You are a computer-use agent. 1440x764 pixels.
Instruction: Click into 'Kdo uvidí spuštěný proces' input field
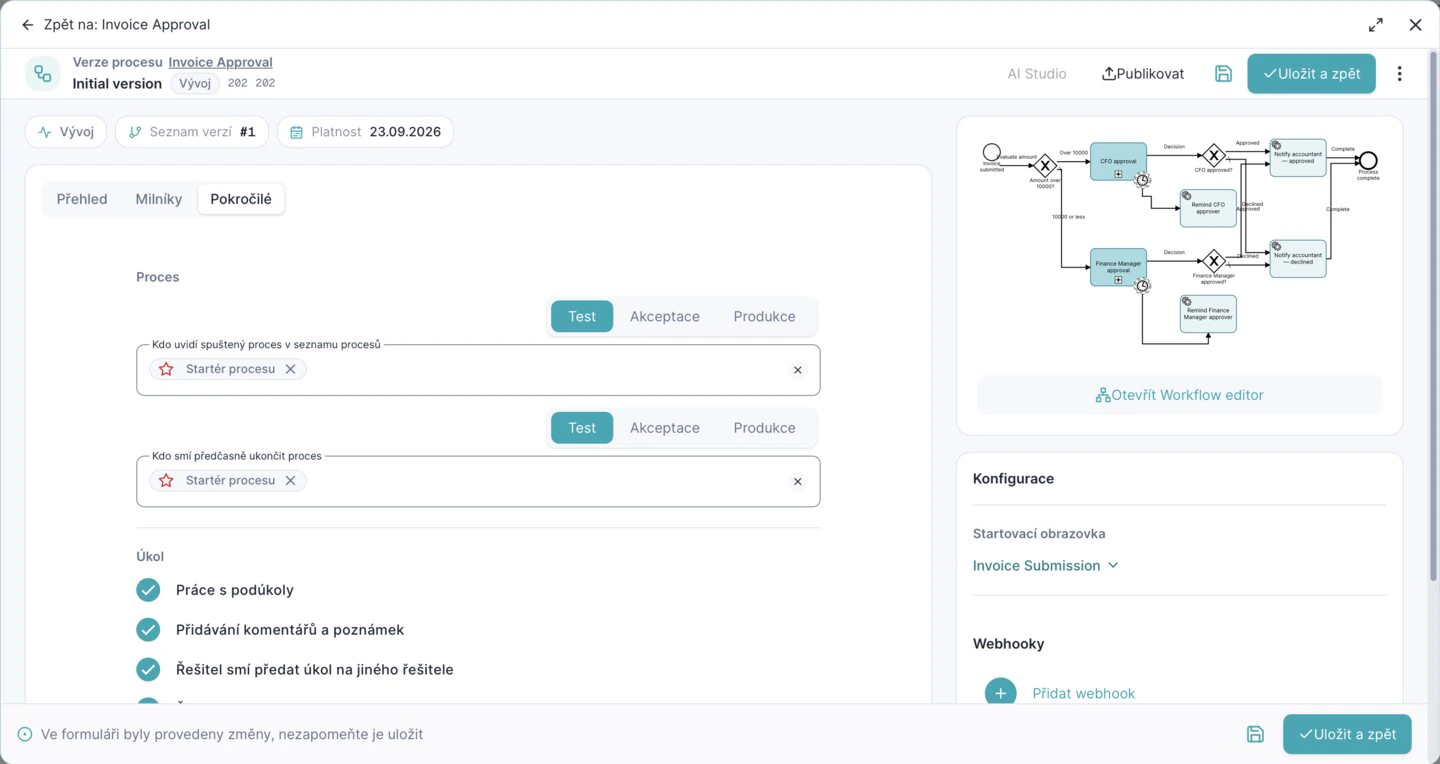[478, 370]
